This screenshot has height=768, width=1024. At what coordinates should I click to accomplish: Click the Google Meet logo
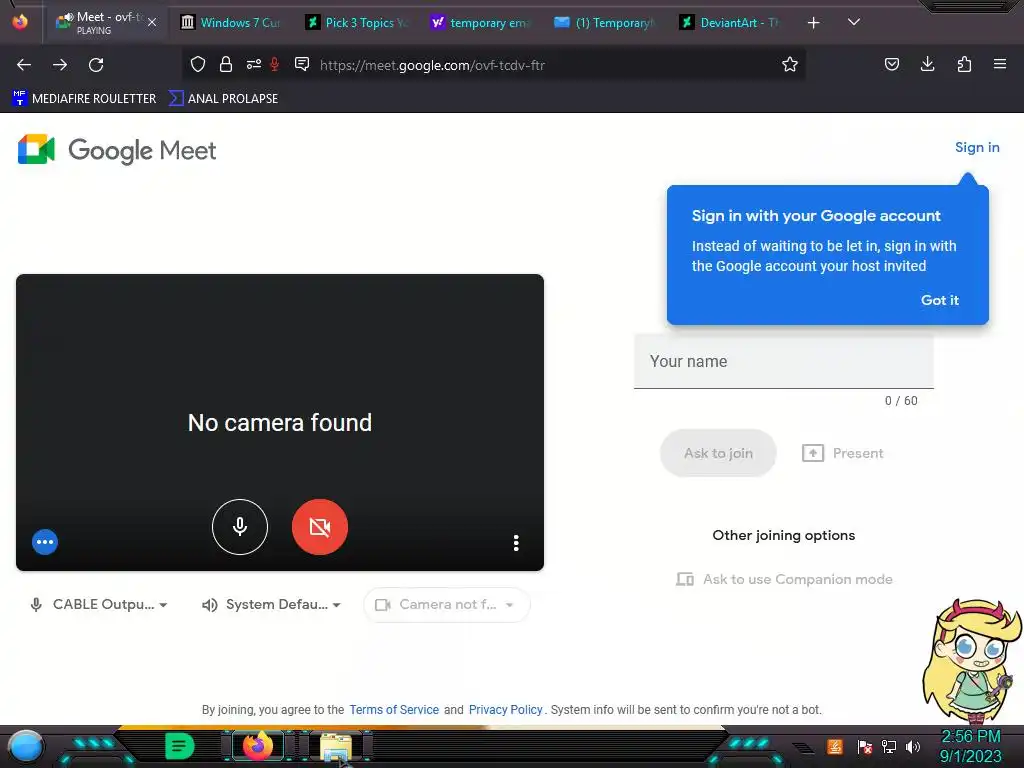click(117, 150)
